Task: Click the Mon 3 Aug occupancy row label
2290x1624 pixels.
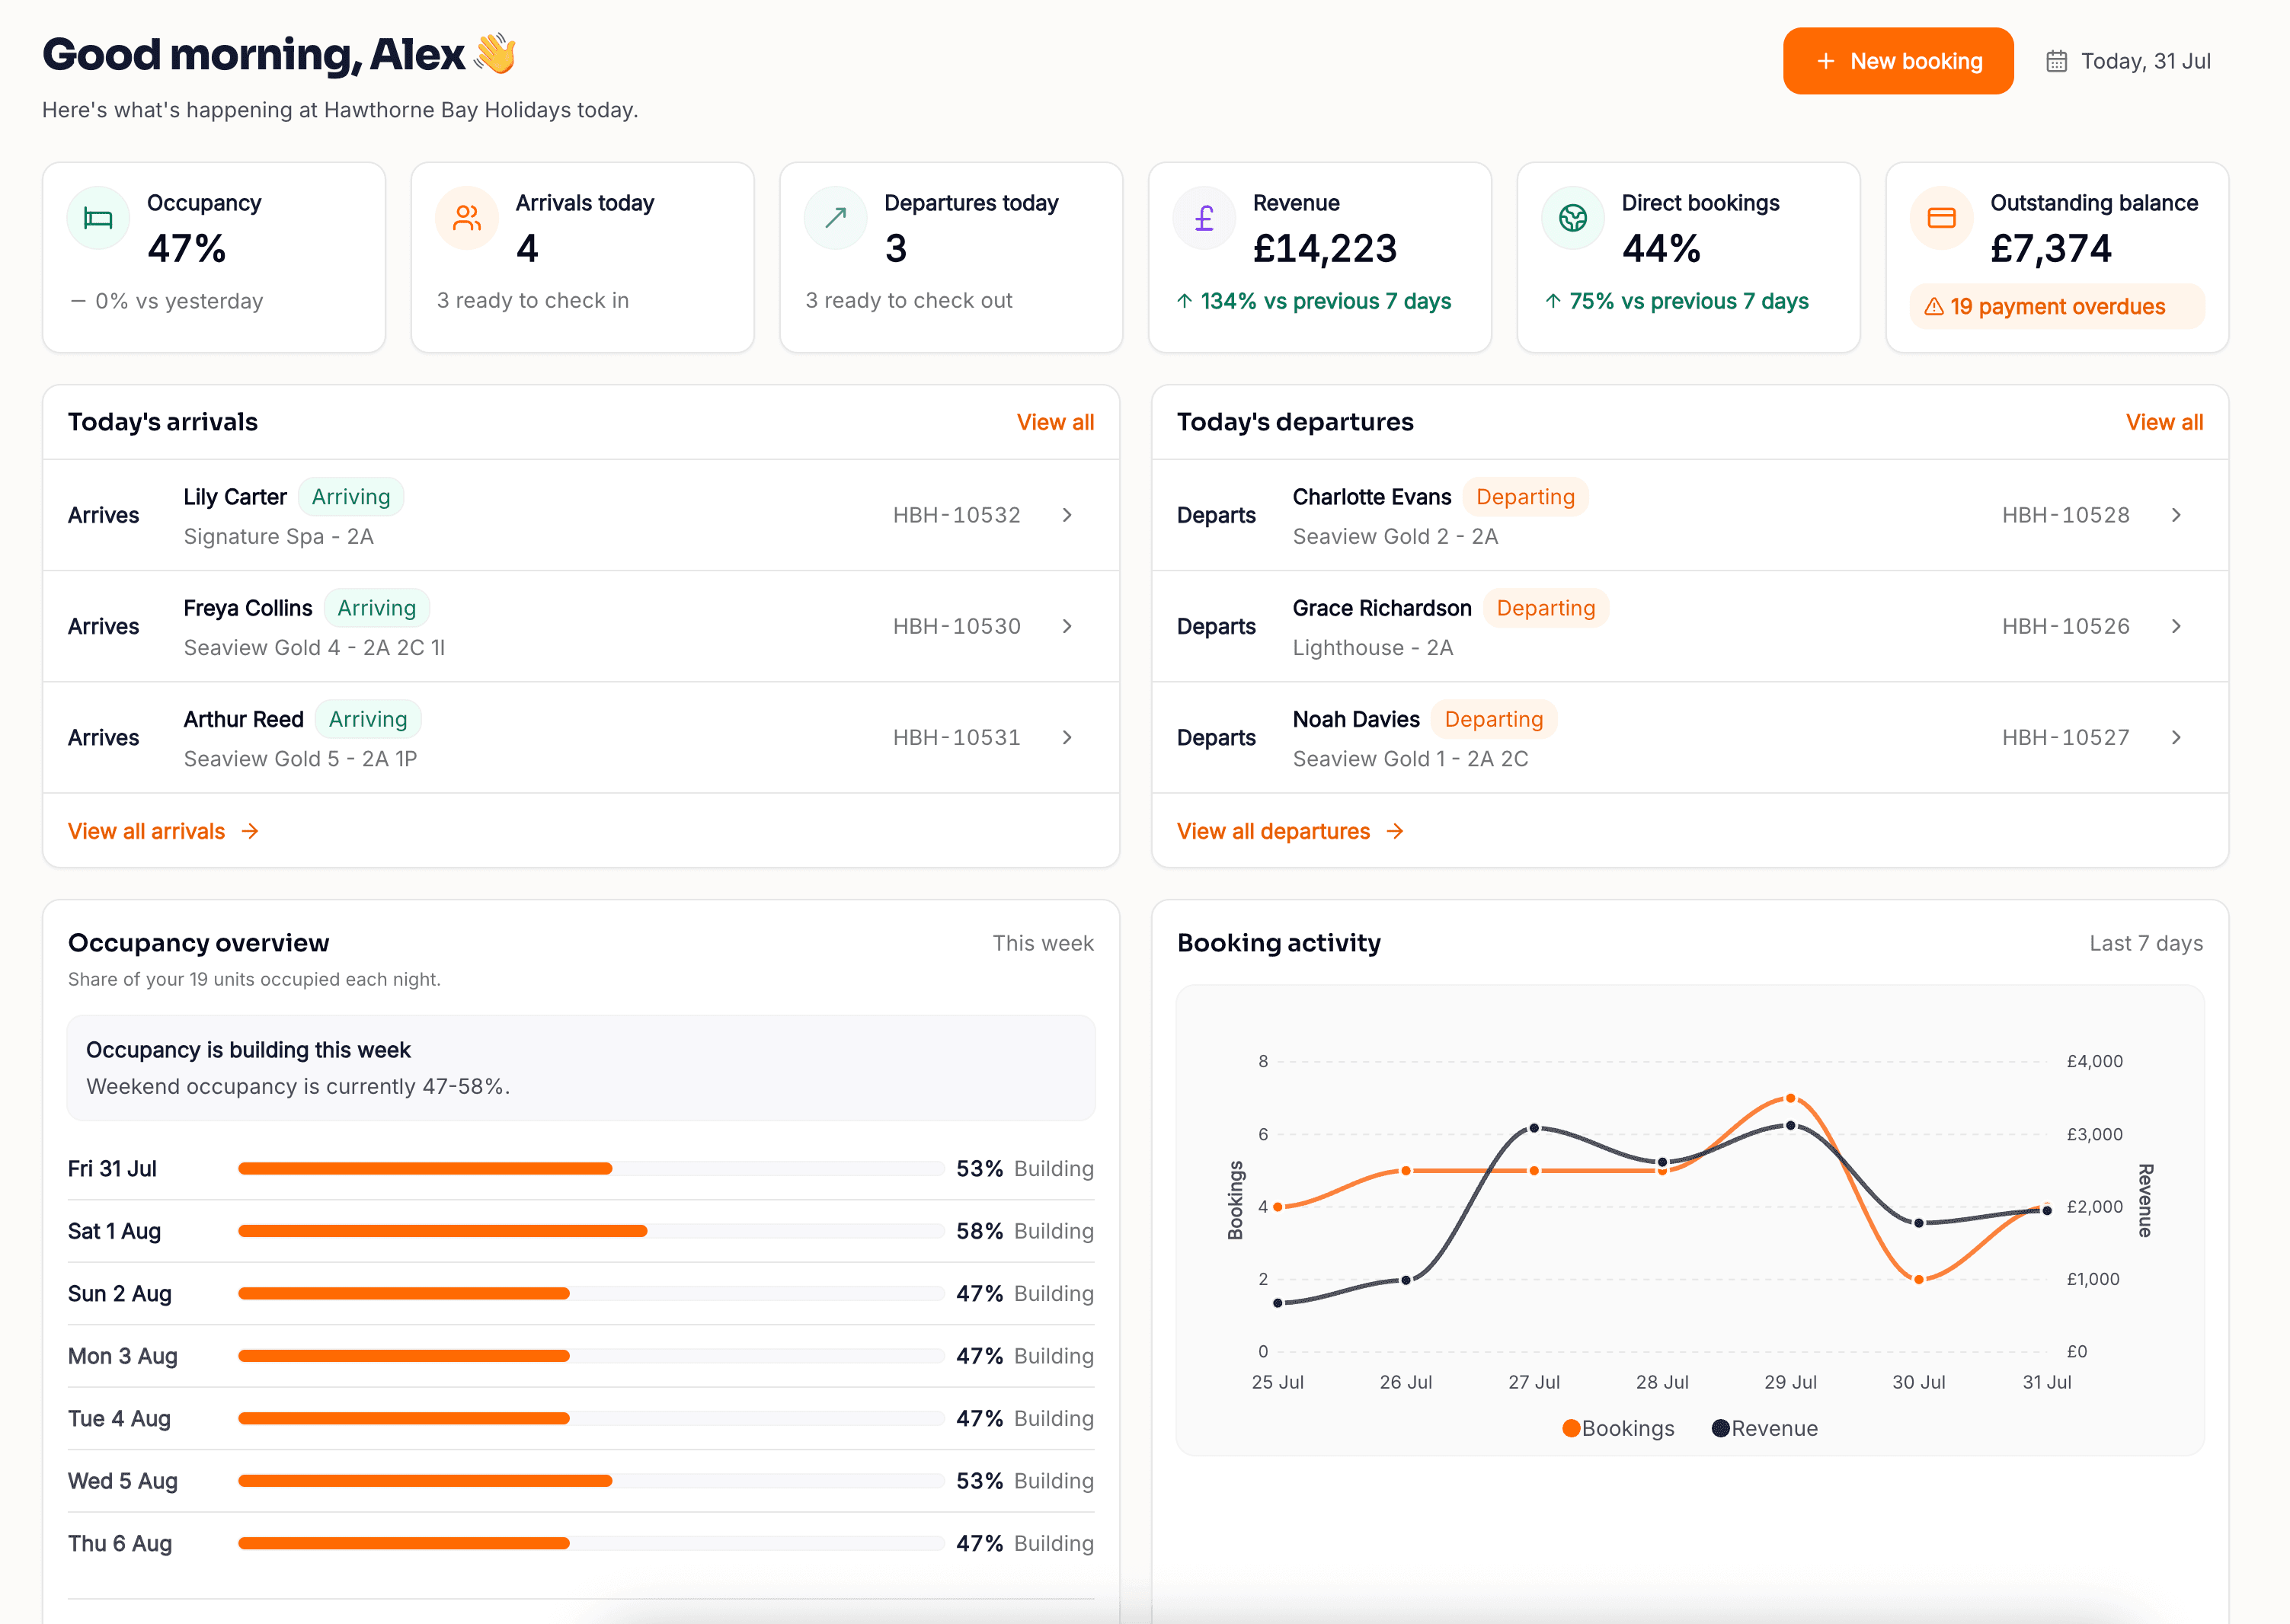Action: [x=123, y=1356]
